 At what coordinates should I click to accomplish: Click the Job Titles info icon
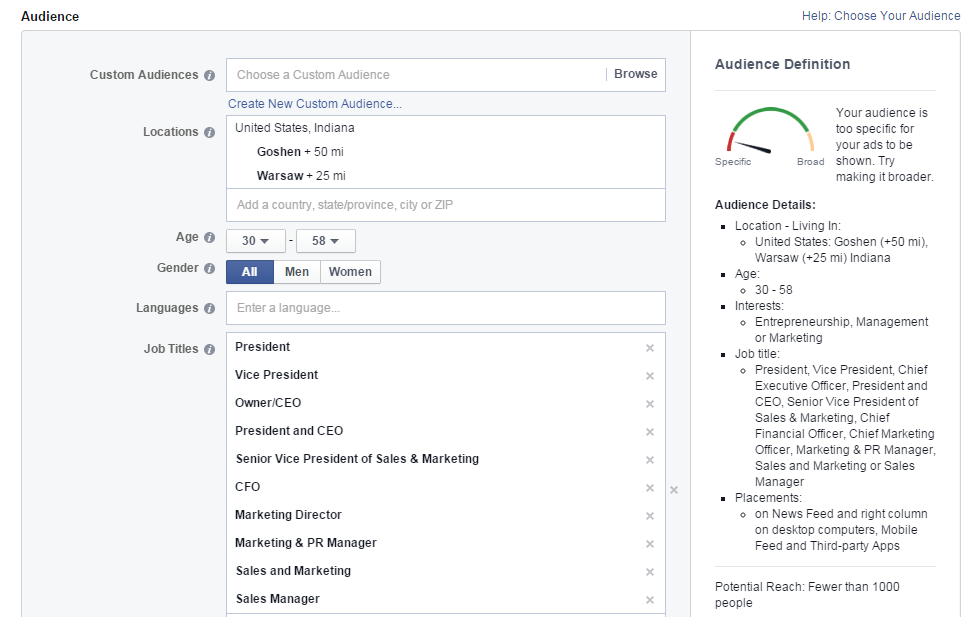pyautogui.click(x=209, y=349)
